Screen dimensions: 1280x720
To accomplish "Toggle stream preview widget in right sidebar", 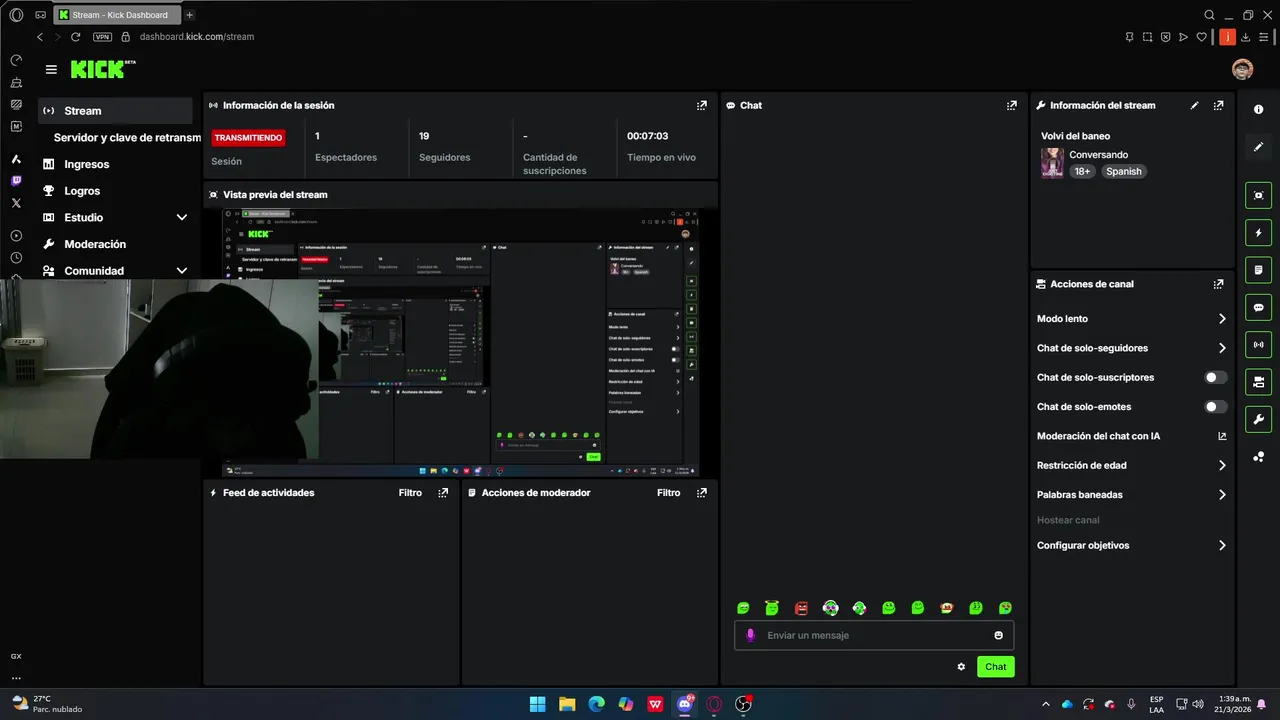I will (1258, 195).
